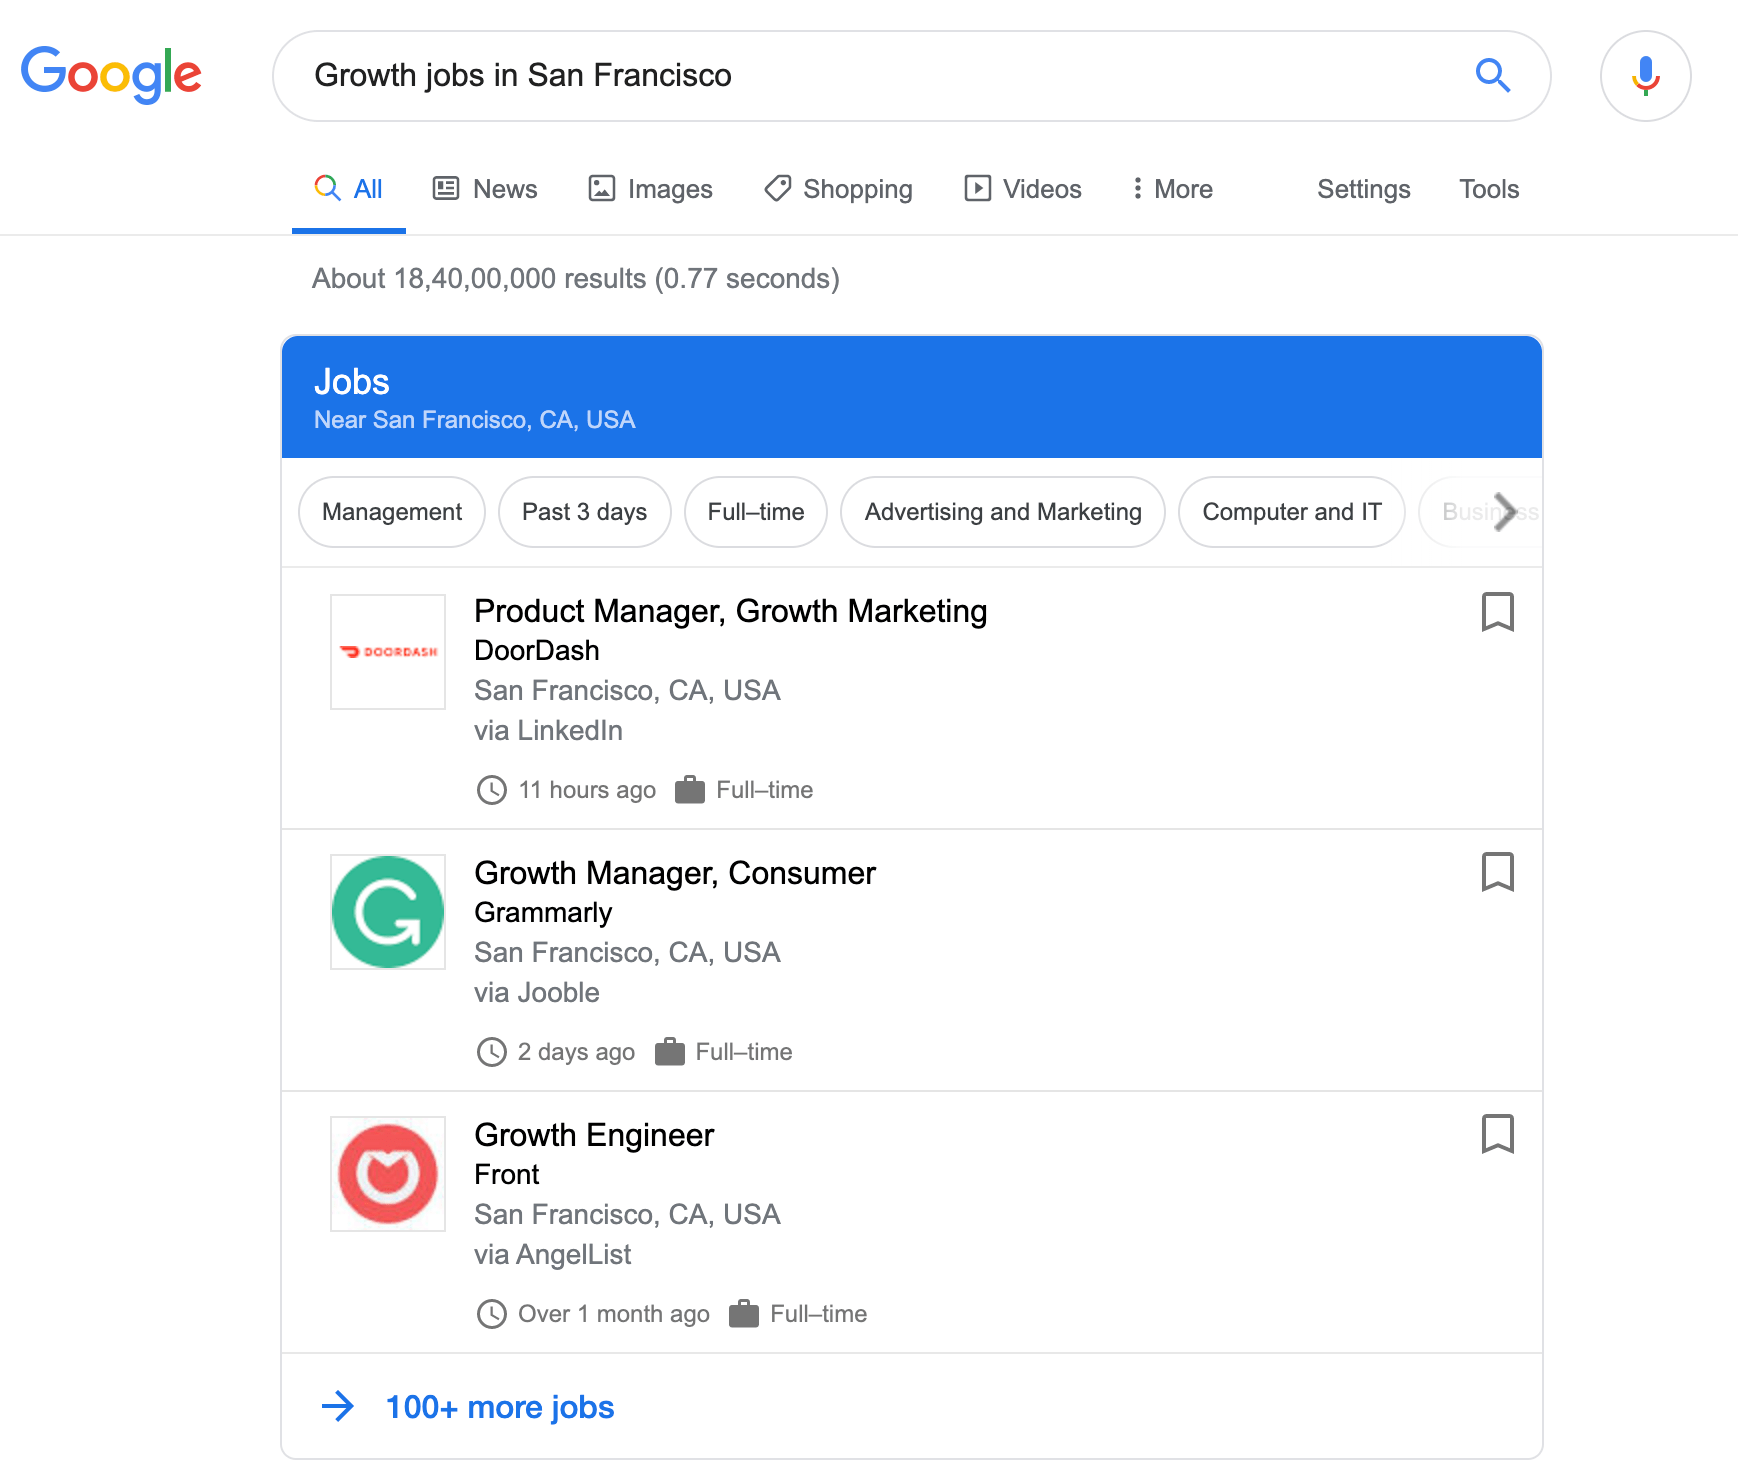Image resolution: width=1738 pixels, height=1472 pixels.
Task: Click the search magnifier icon
Action: coord(1492,75)
